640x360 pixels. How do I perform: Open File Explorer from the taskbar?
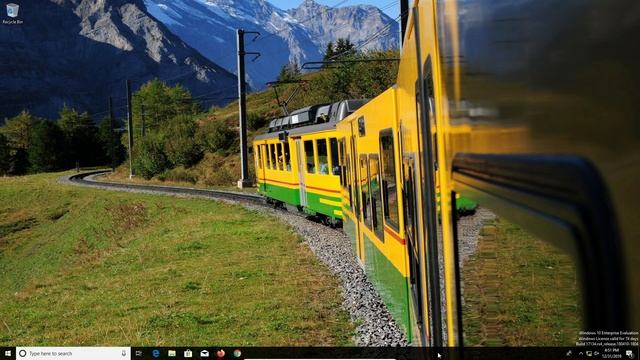(172, 353)
